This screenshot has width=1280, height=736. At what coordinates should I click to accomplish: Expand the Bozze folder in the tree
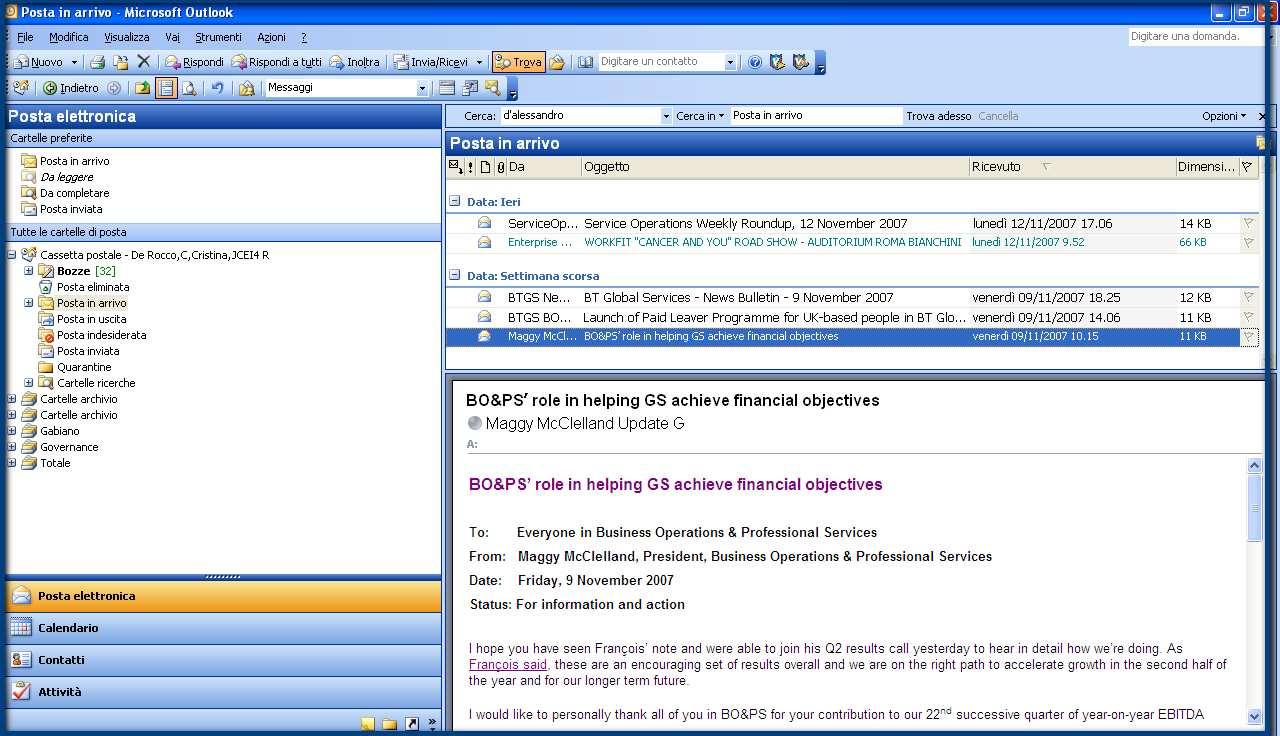[x=29, y=271]
